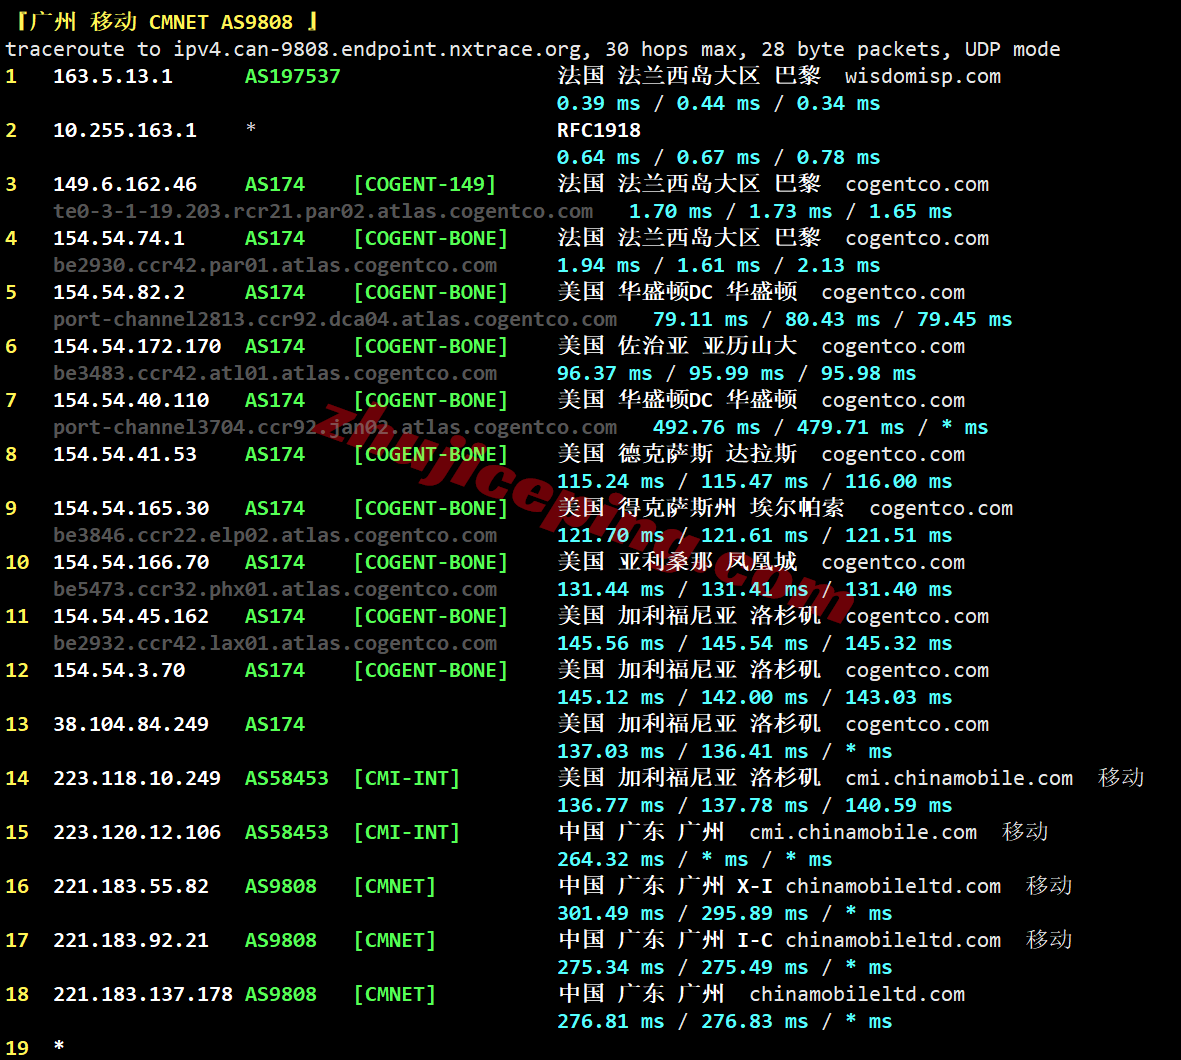
Task: Click IP address 223.120.12.106 at hop 15
Action: click(x=136, y=832)
